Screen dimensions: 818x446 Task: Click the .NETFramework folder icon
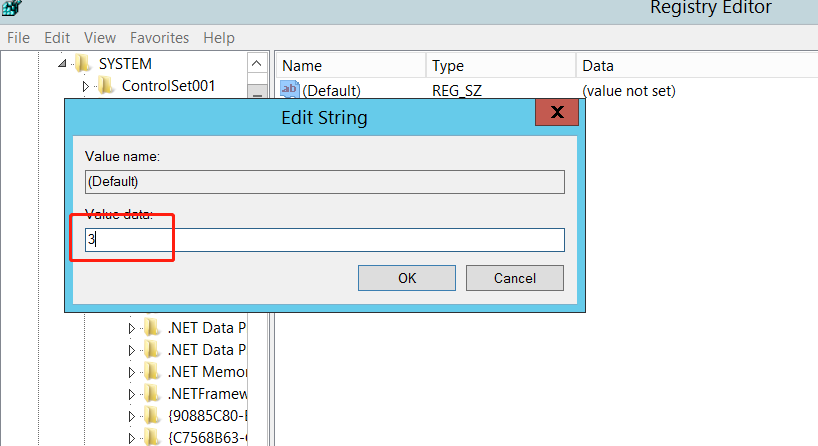point(152,393)
